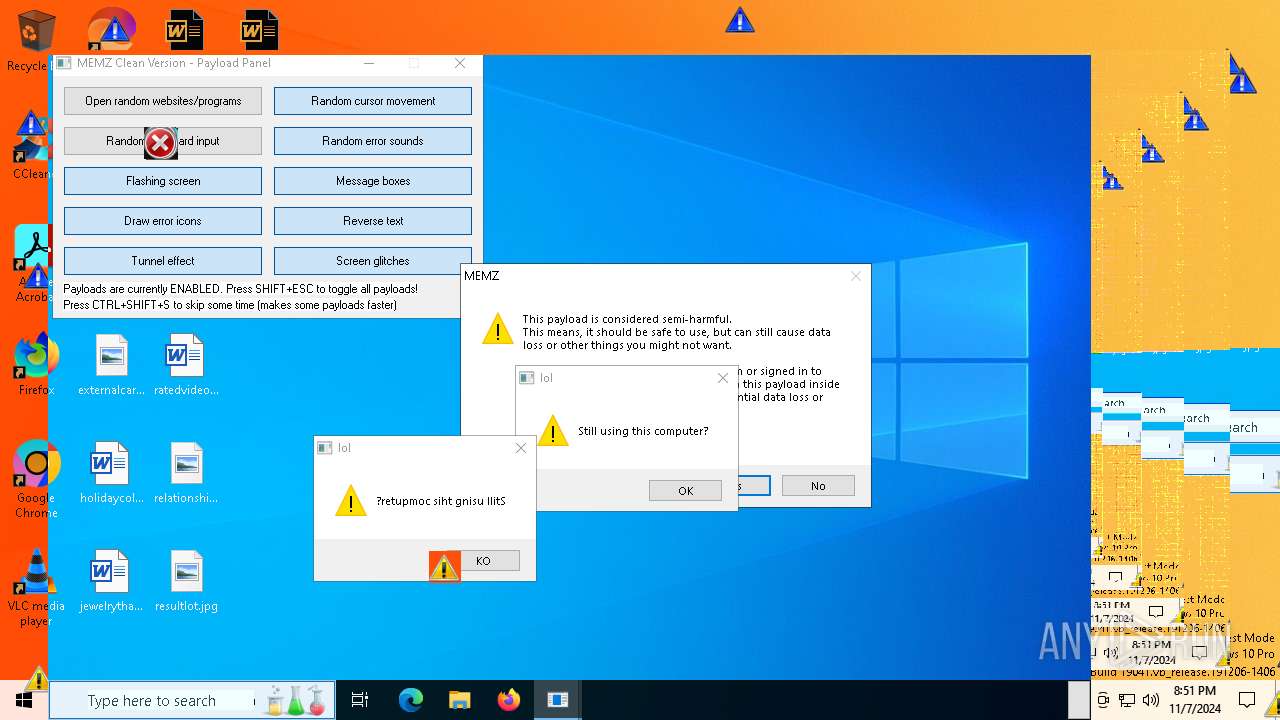Switch to MEMZ app in taskbar

click(x=557, y=700)
